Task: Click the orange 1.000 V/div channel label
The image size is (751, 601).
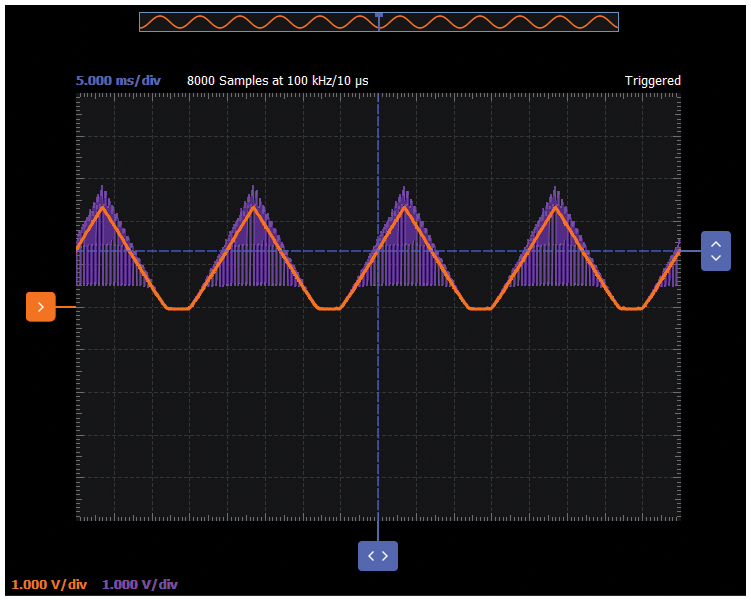Action: [50, 585]
